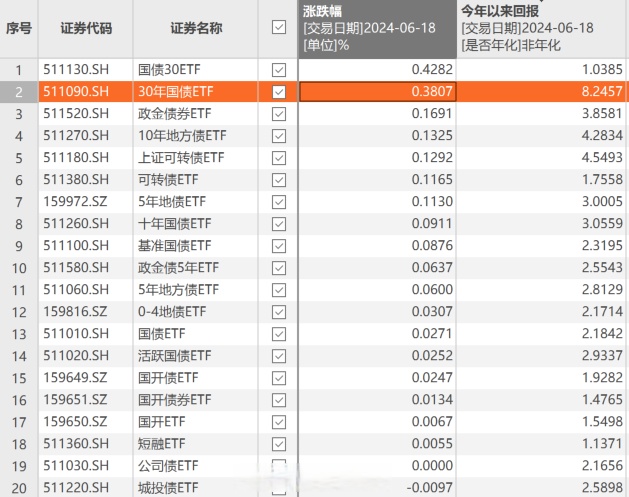Click code cell 511260.SH
The height and width of the screenshot is (497, 629).
click(x=85, y=224)
